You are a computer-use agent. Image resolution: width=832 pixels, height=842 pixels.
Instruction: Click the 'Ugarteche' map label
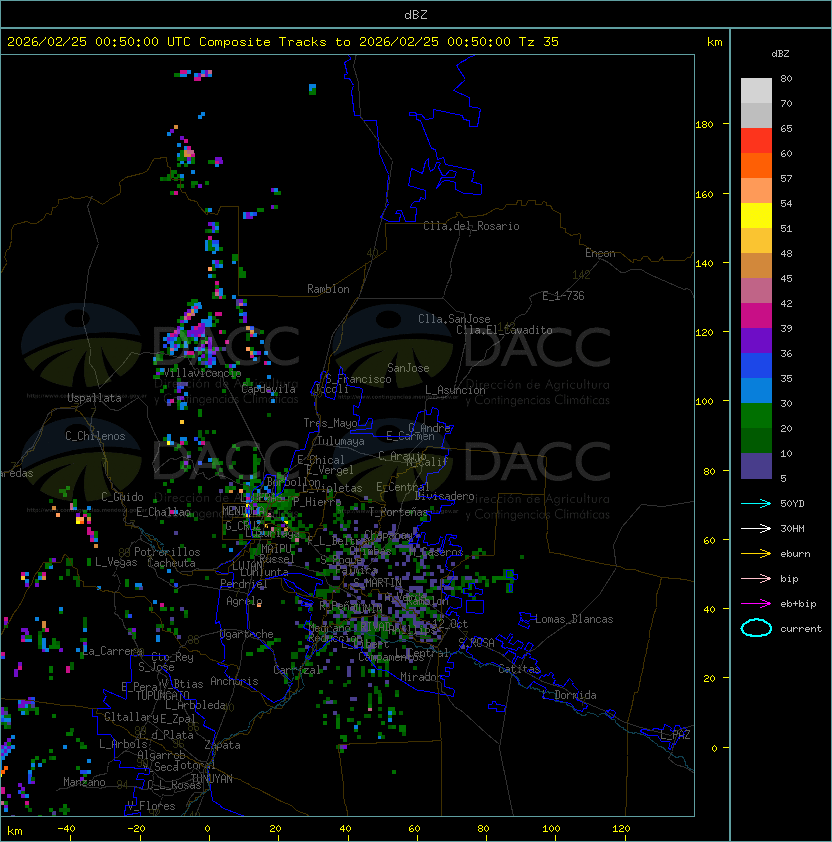click(247, 634)
